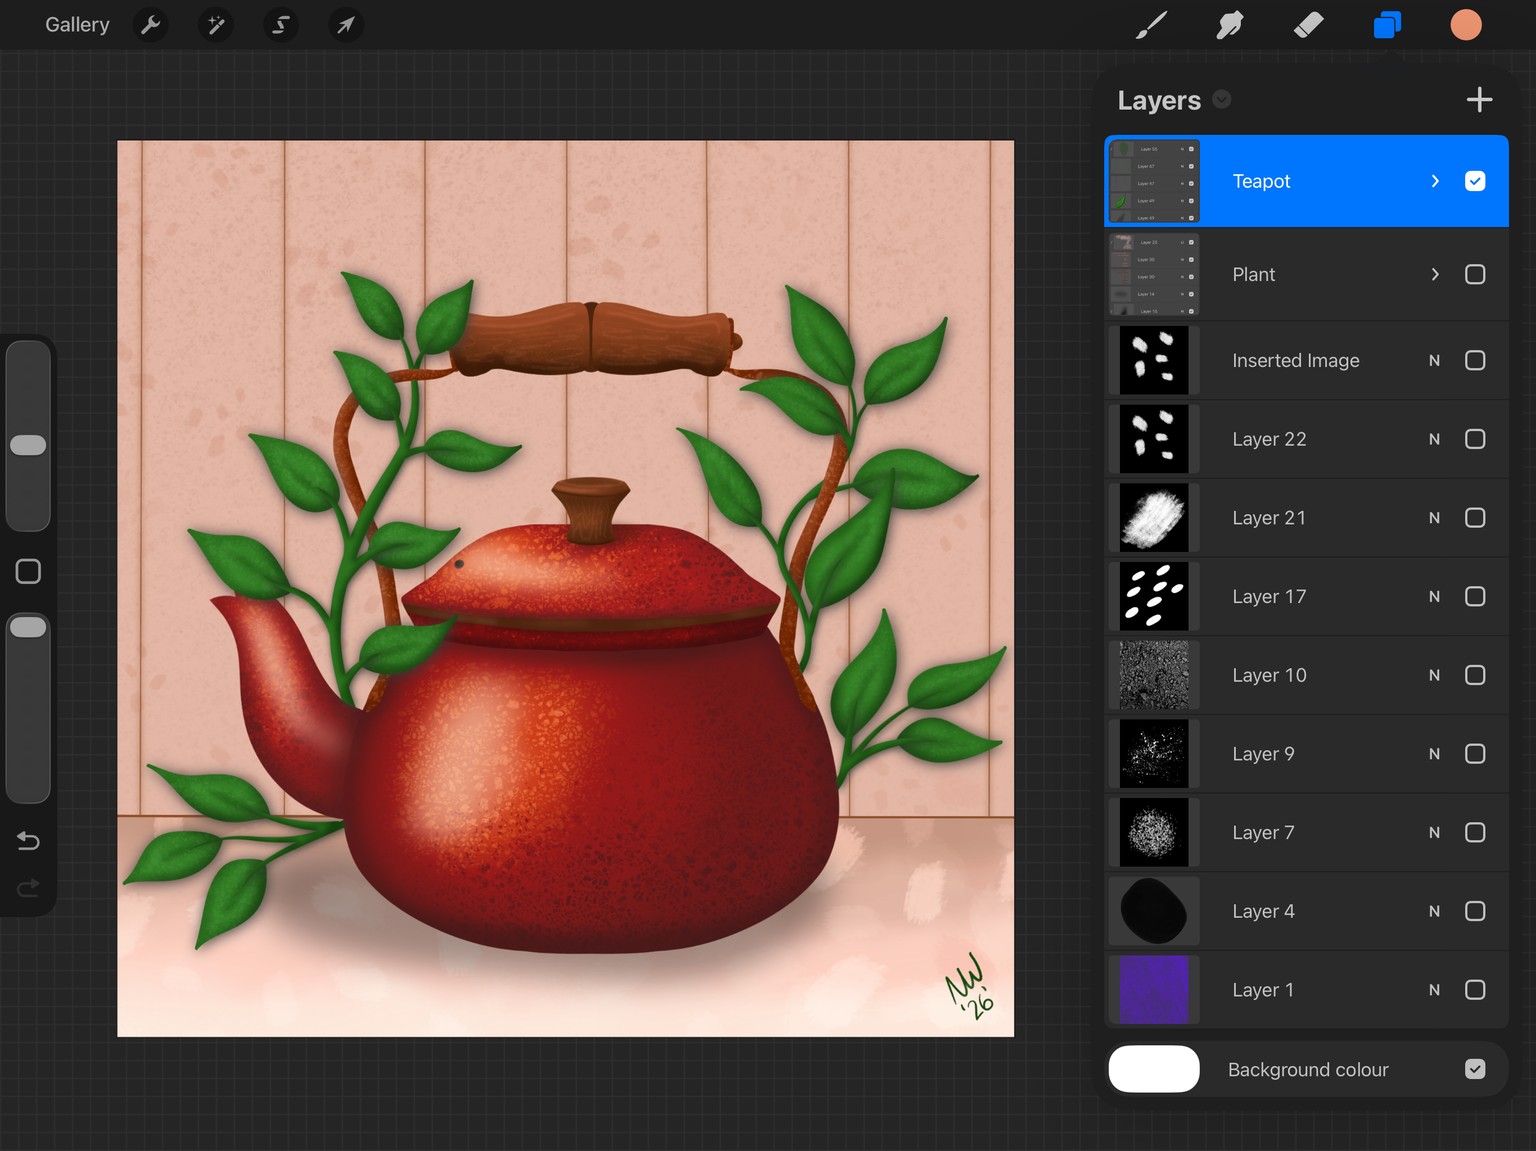Tap the Layer 10 texture thumbnail
This screenshot has height=1151, width=1536.
(x=1154, y=675)
